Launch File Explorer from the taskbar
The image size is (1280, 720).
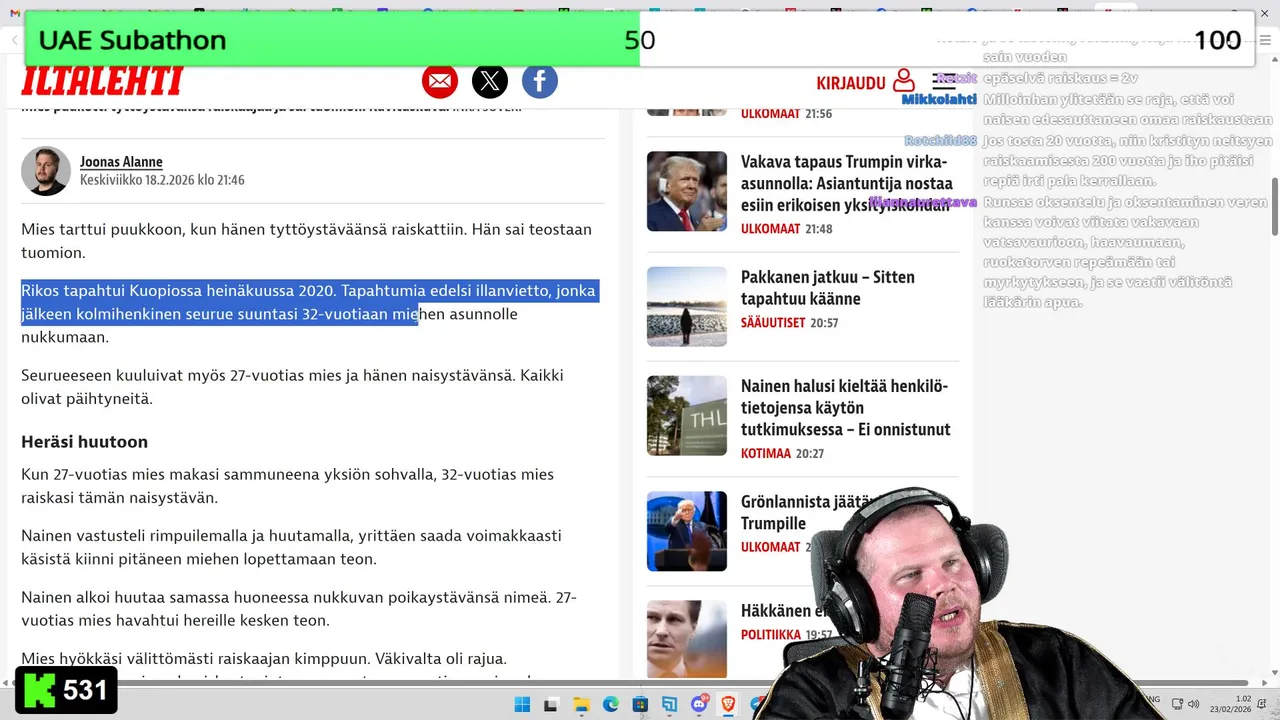coord(581,705)
